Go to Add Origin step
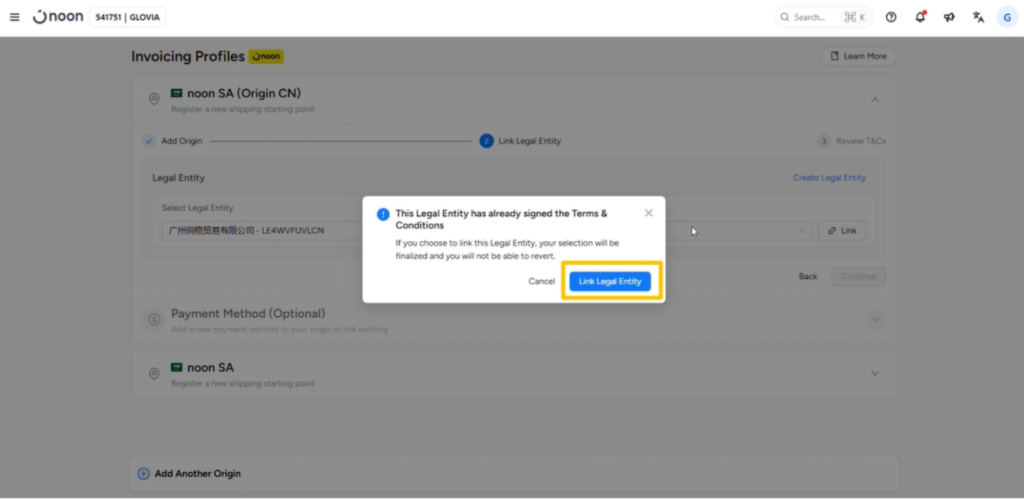This screenshot has width=1024, height=499. 172,141
